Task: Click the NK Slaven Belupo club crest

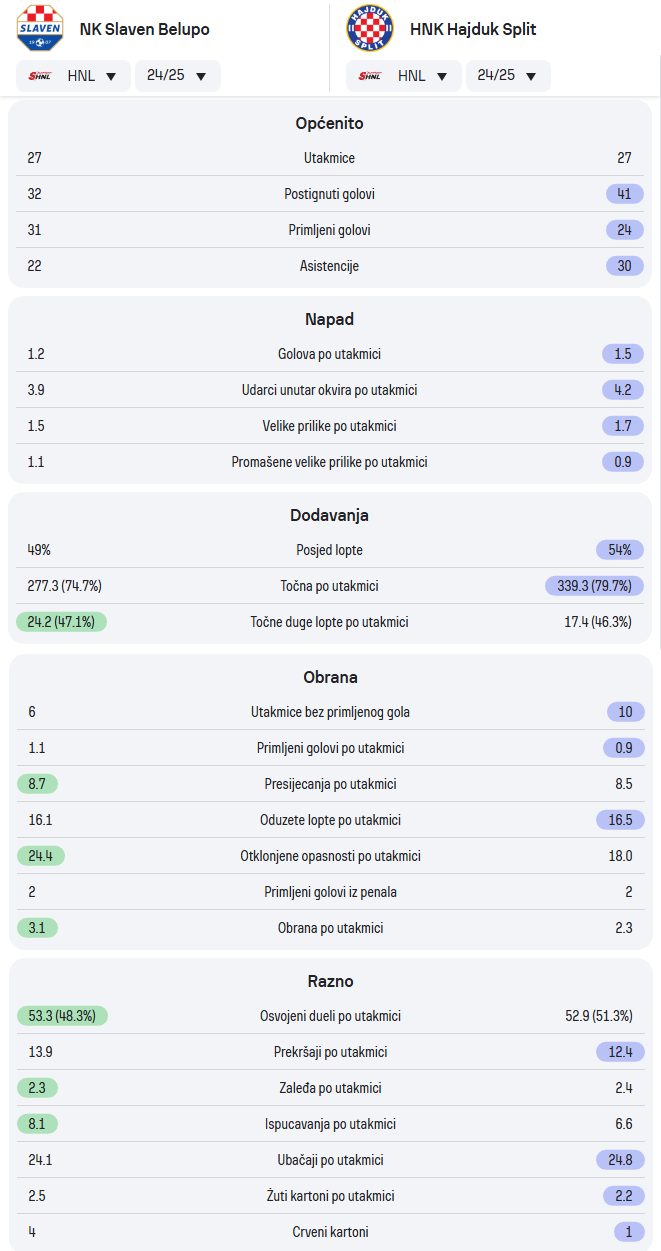Action: 40,29
